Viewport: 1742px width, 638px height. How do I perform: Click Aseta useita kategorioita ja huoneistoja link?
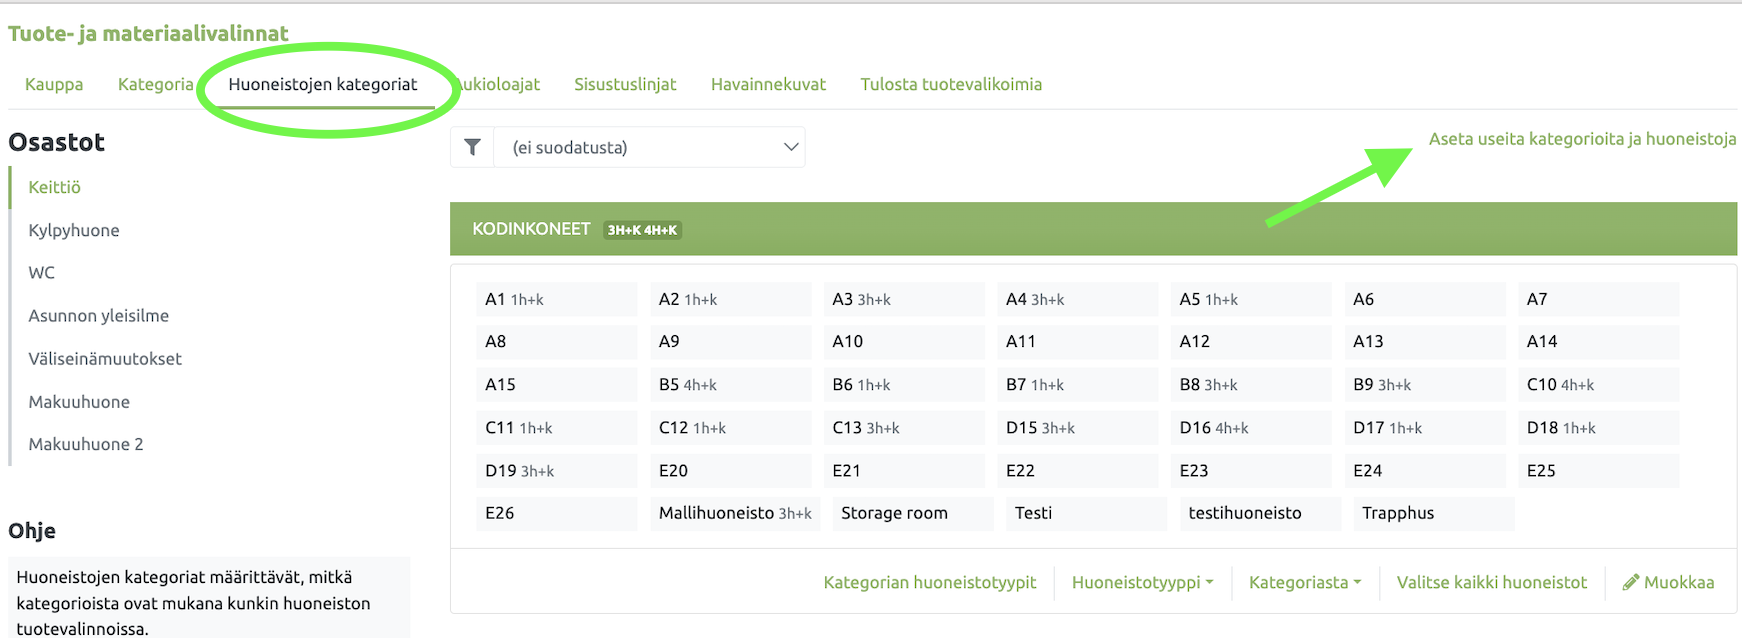click(1581, 139)
